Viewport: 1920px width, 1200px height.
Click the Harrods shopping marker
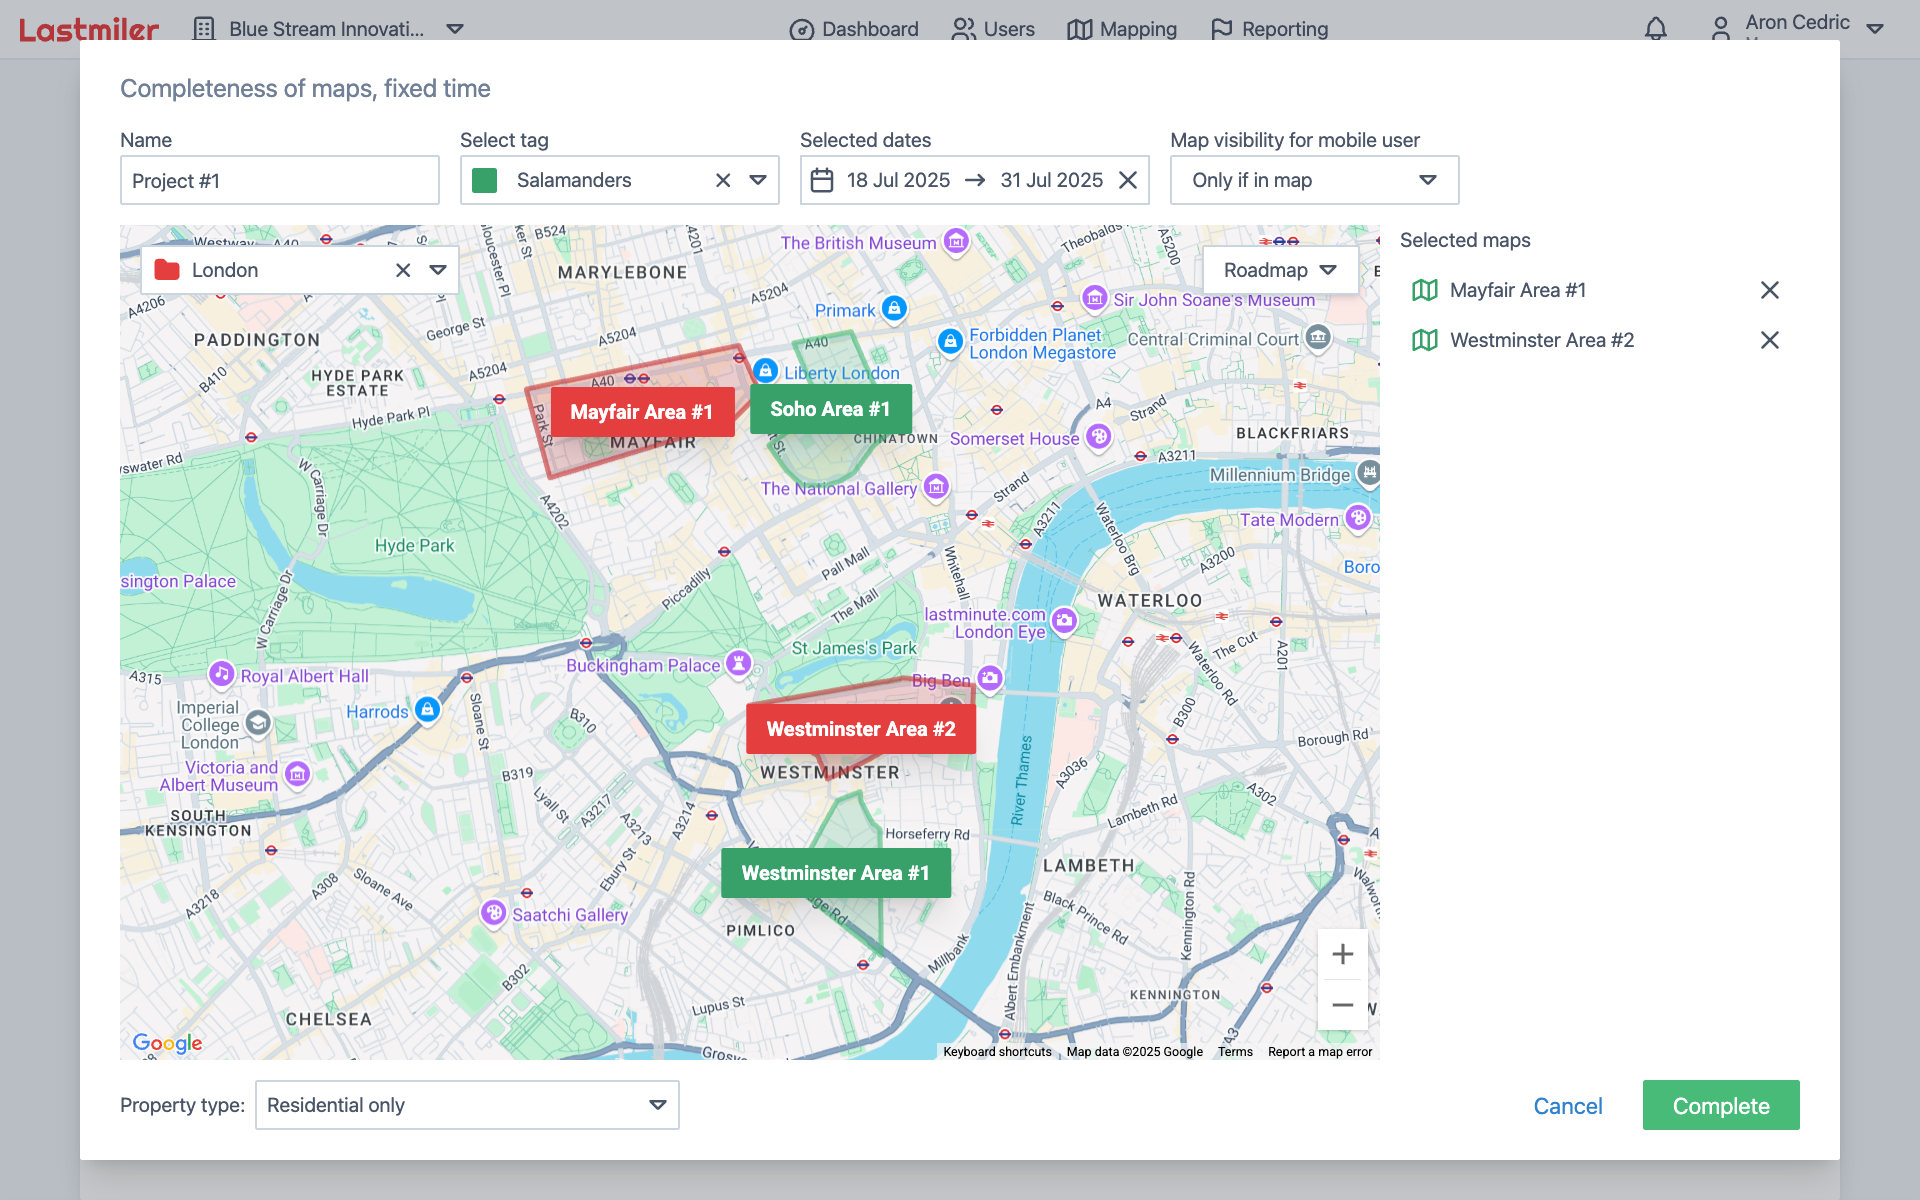(x=428, y=710)
